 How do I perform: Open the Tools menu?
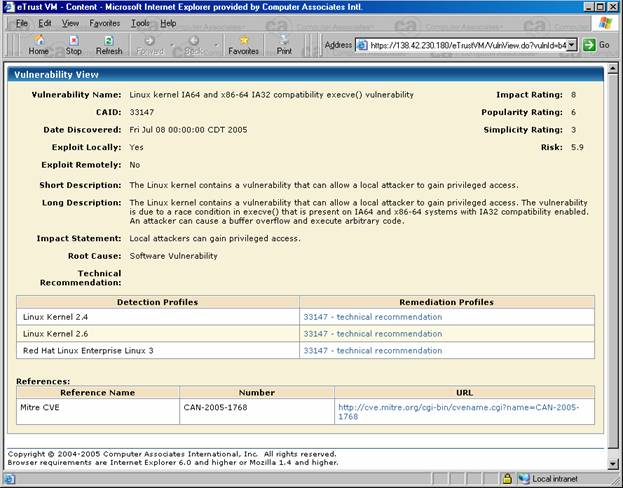pos(141,22)
